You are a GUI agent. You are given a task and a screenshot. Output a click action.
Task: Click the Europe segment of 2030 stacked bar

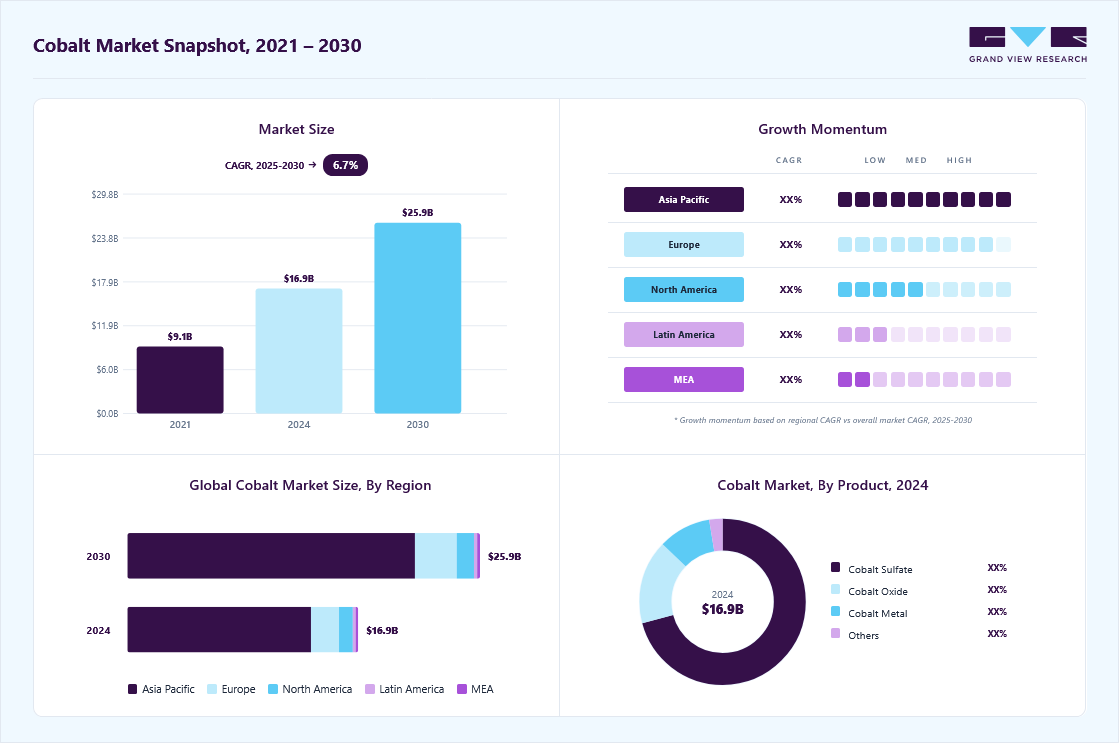click(436, 556)
